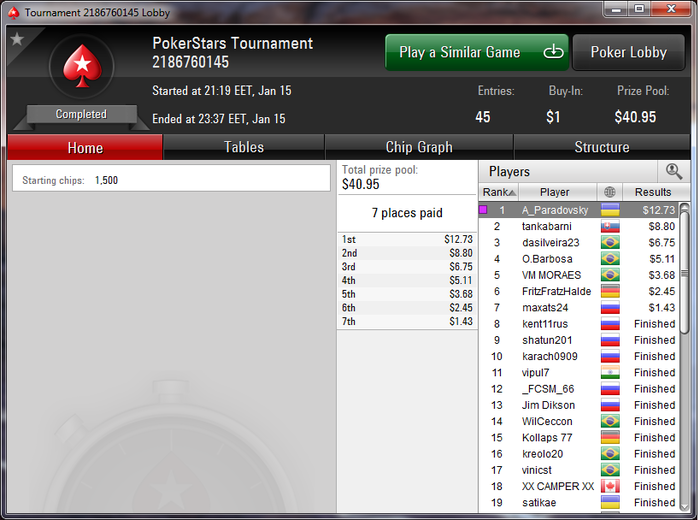Click the Slovakia flag next to tankabarni

coord(610,226)
